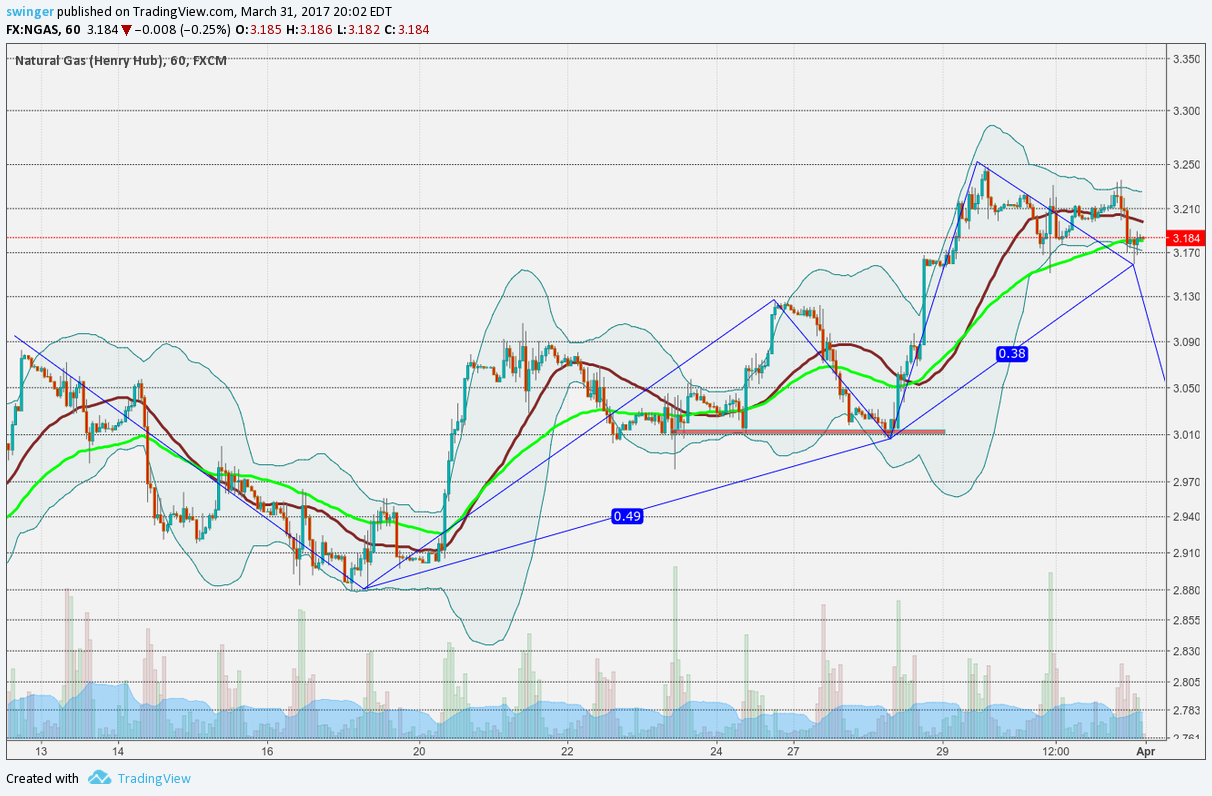Select the blue 0.49 trend line label
1212x796 pixels.
627,516
